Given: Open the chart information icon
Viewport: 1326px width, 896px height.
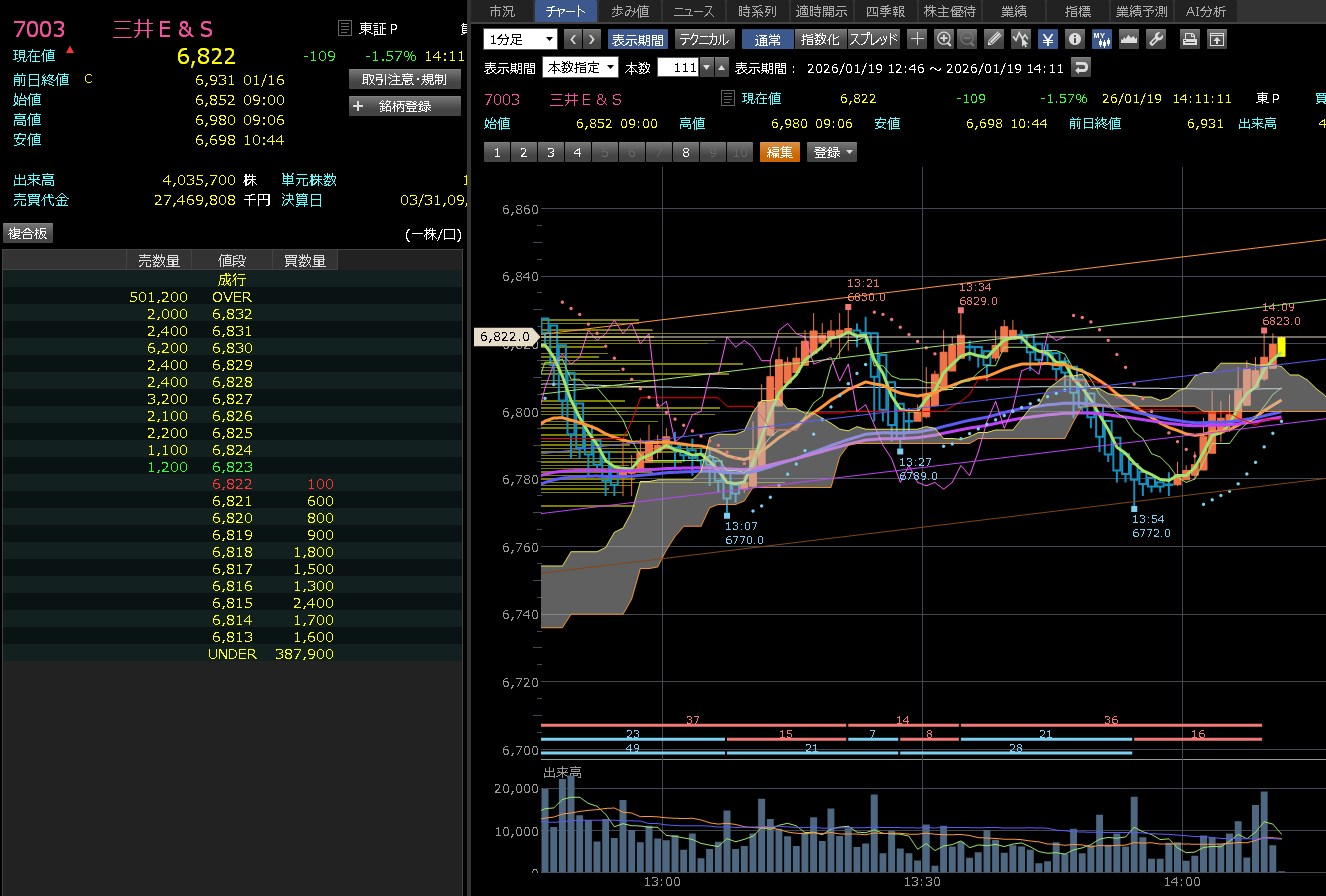Looking at the screenshot, I should 1075,39.
